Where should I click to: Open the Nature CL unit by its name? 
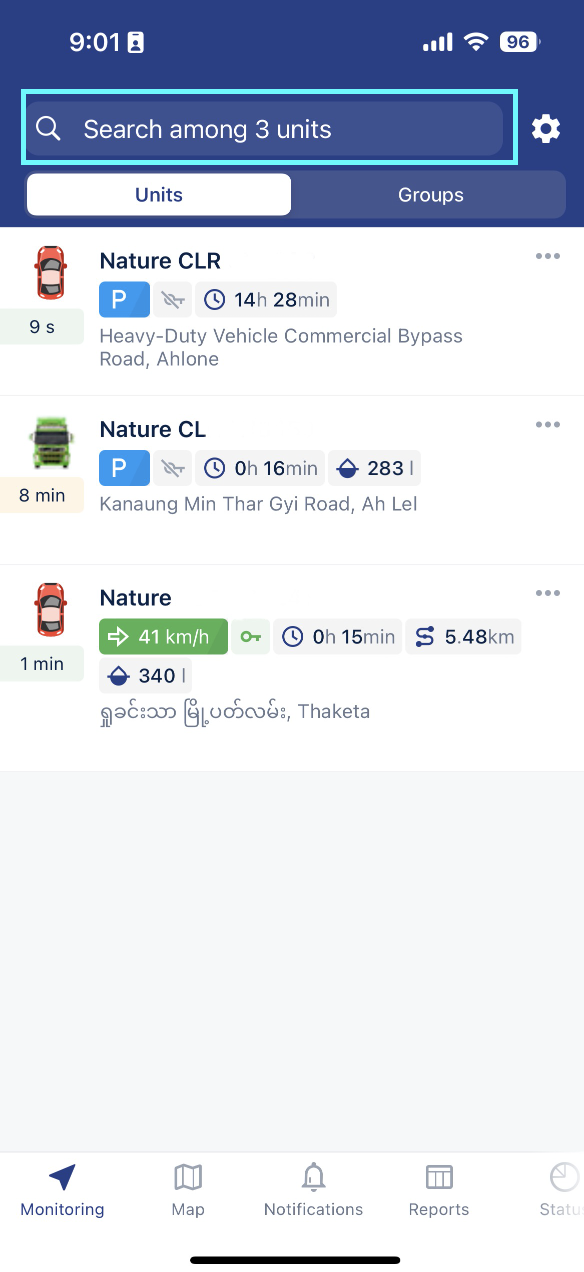152,428
